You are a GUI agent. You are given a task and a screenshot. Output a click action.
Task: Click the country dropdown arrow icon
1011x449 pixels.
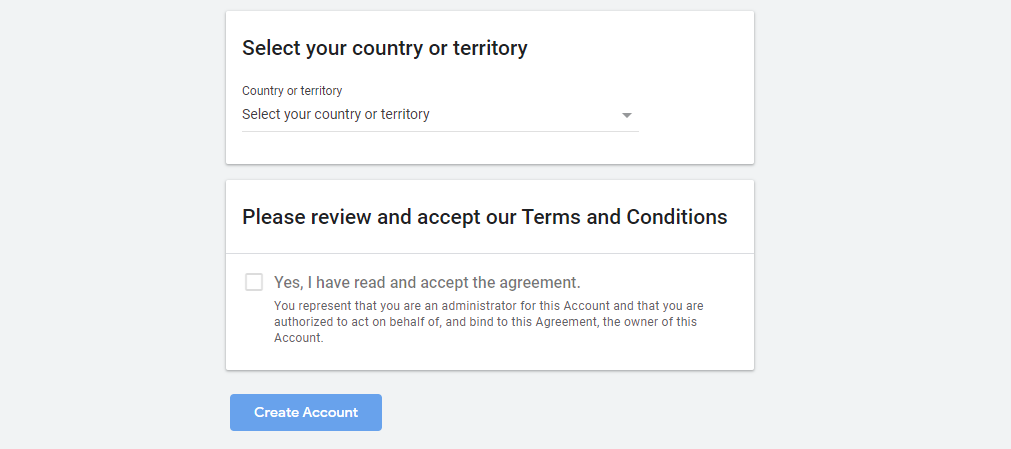(627, 115)
